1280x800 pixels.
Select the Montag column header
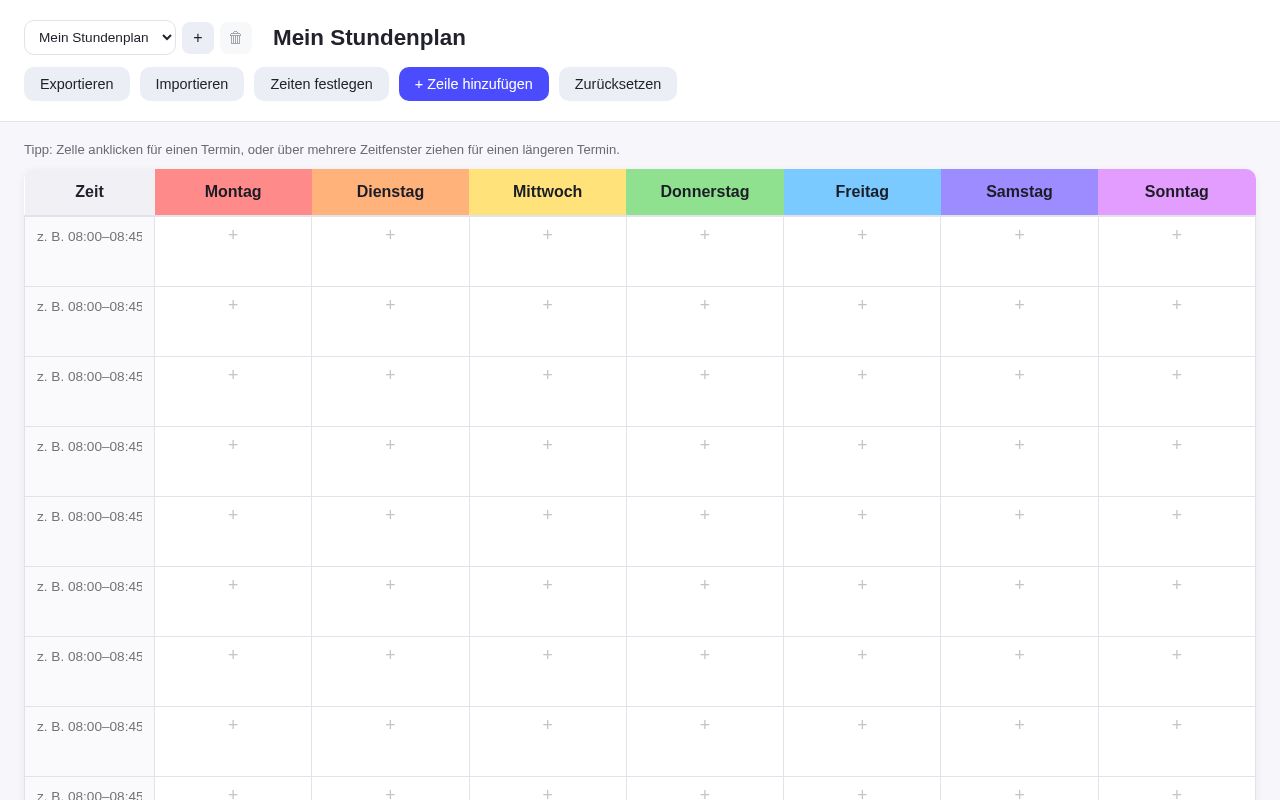pos(233,192)
